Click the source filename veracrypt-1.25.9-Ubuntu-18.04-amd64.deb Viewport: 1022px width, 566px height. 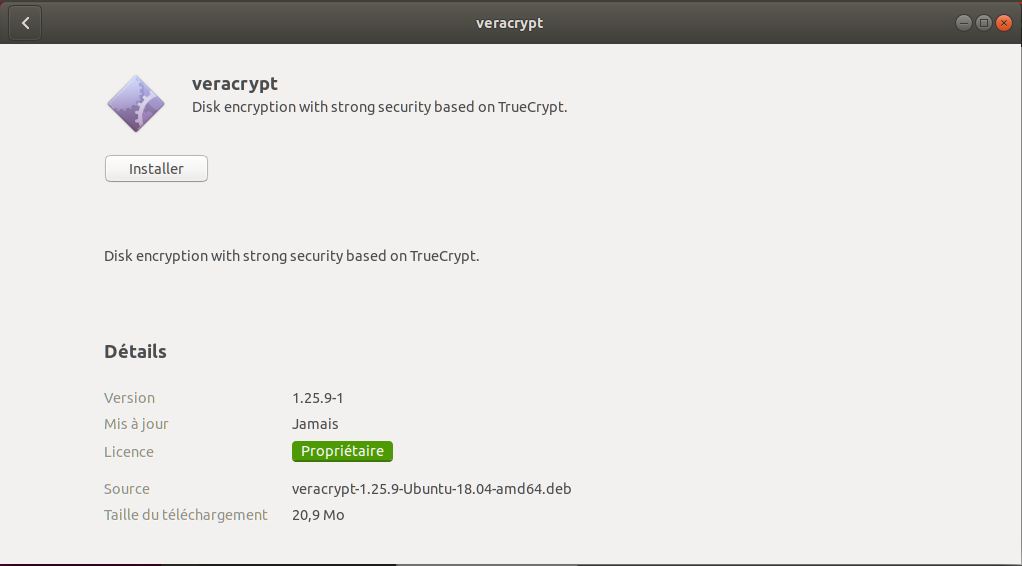(x=431, y=489)
